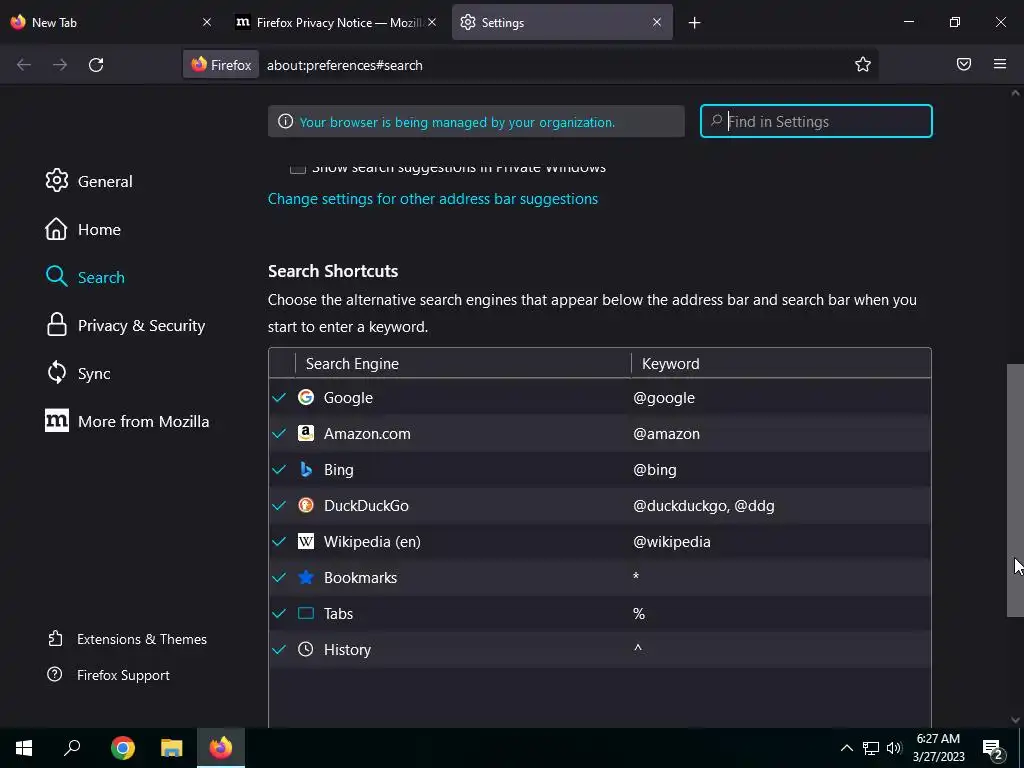Image resolution: width=1024 pixels, height=768 pixels.
Task: Open the notification center icon
Action: tap(993, 749)
